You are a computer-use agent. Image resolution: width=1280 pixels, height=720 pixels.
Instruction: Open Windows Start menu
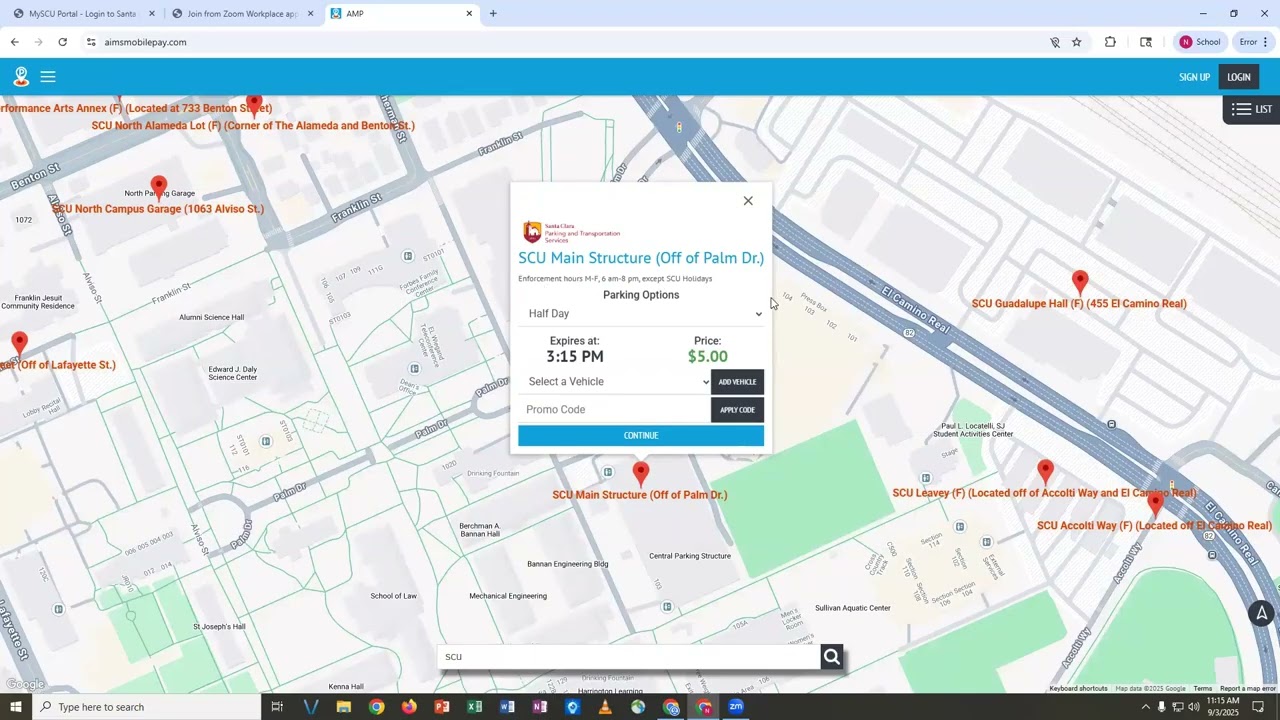15,707
